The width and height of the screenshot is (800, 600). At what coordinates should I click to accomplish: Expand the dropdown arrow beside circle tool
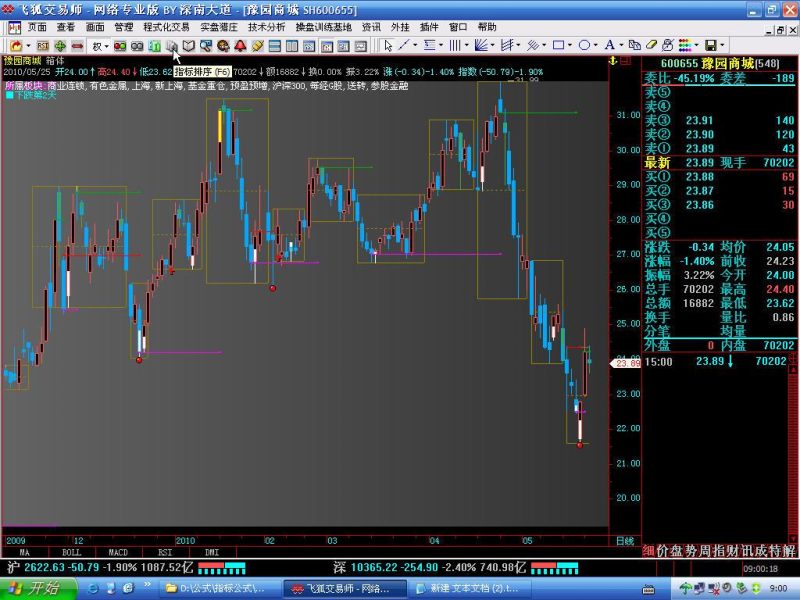pyautogui.click(x=596, y=46)
